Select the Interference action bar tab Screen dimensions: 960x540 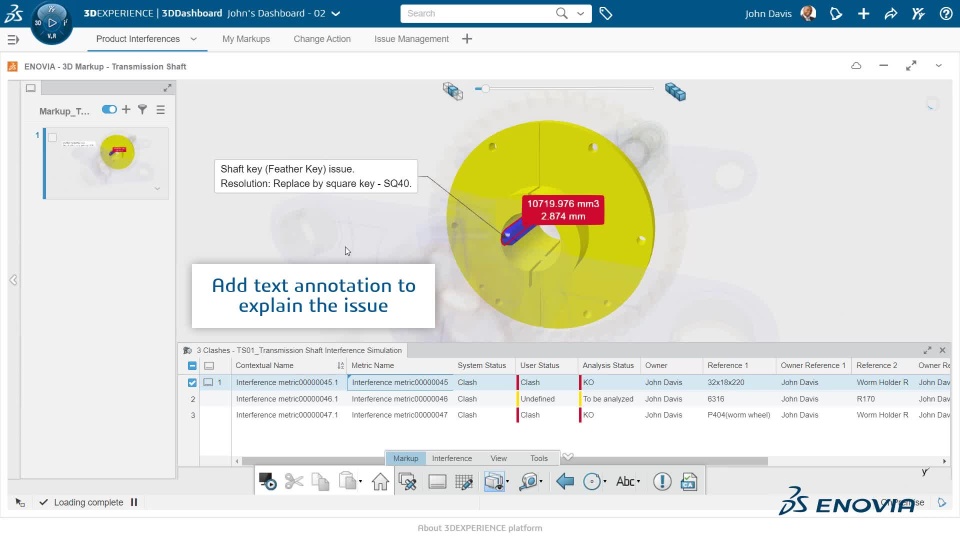(452, 459)
